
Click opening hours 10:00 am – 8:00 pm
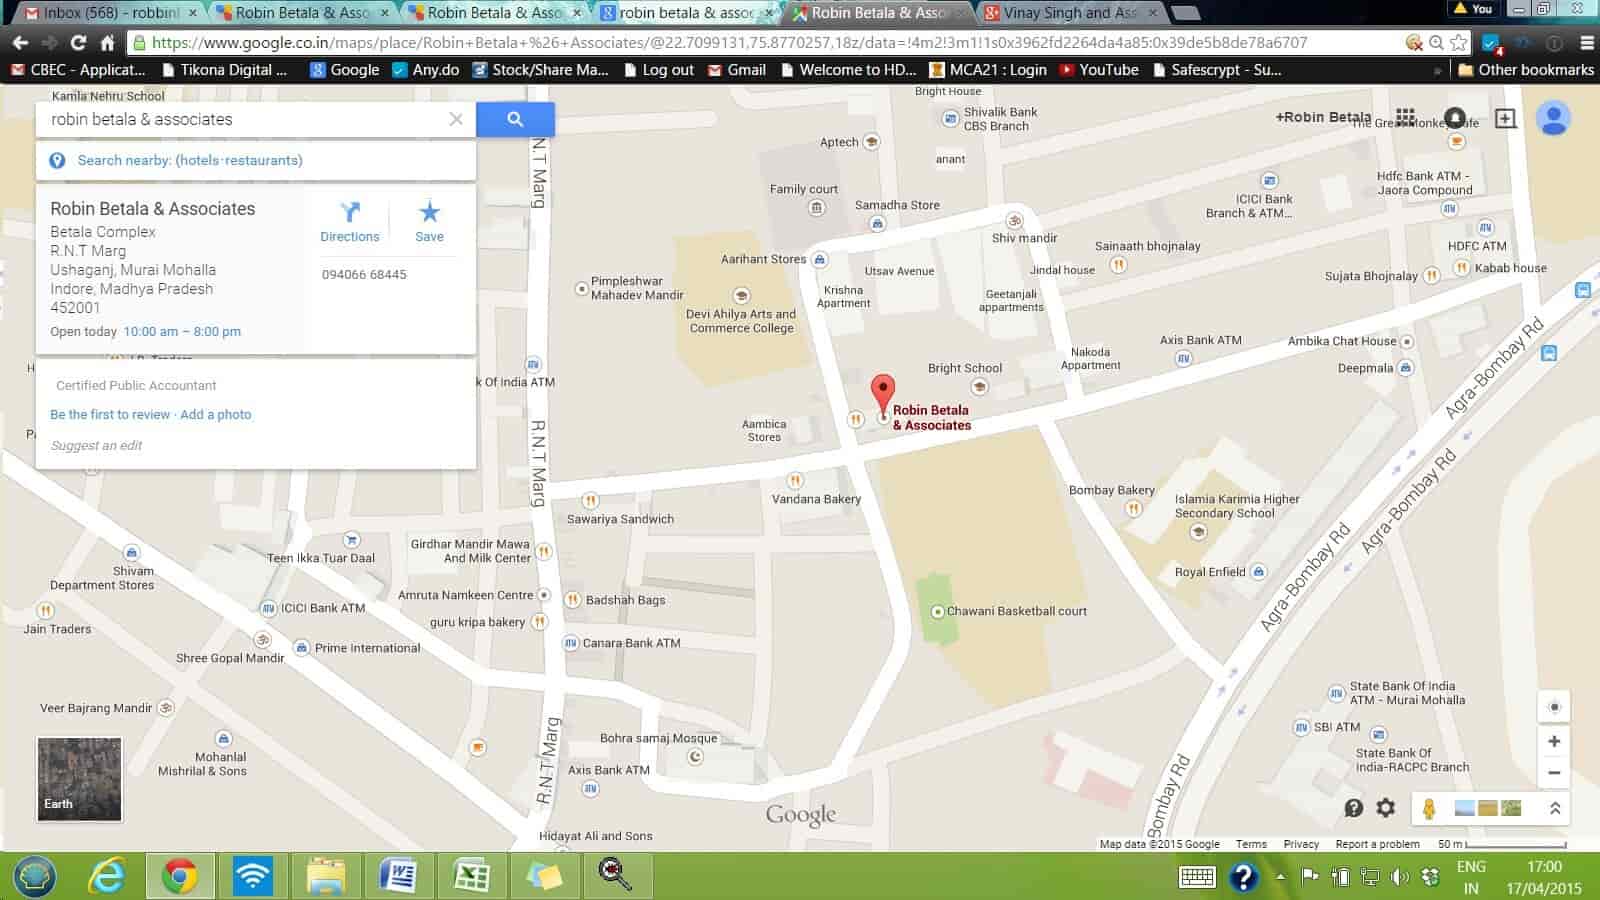[x=182, y=331]
